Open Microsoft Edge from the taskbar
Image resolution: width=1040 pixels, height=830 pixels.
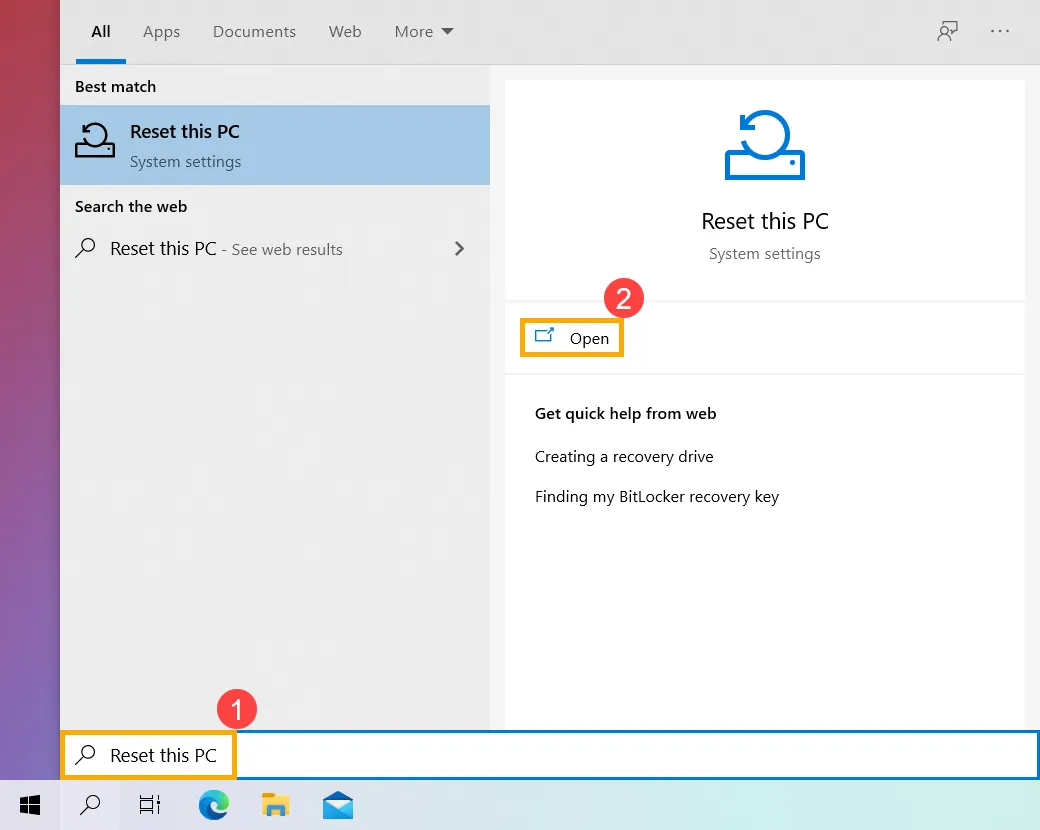(213, 805)
